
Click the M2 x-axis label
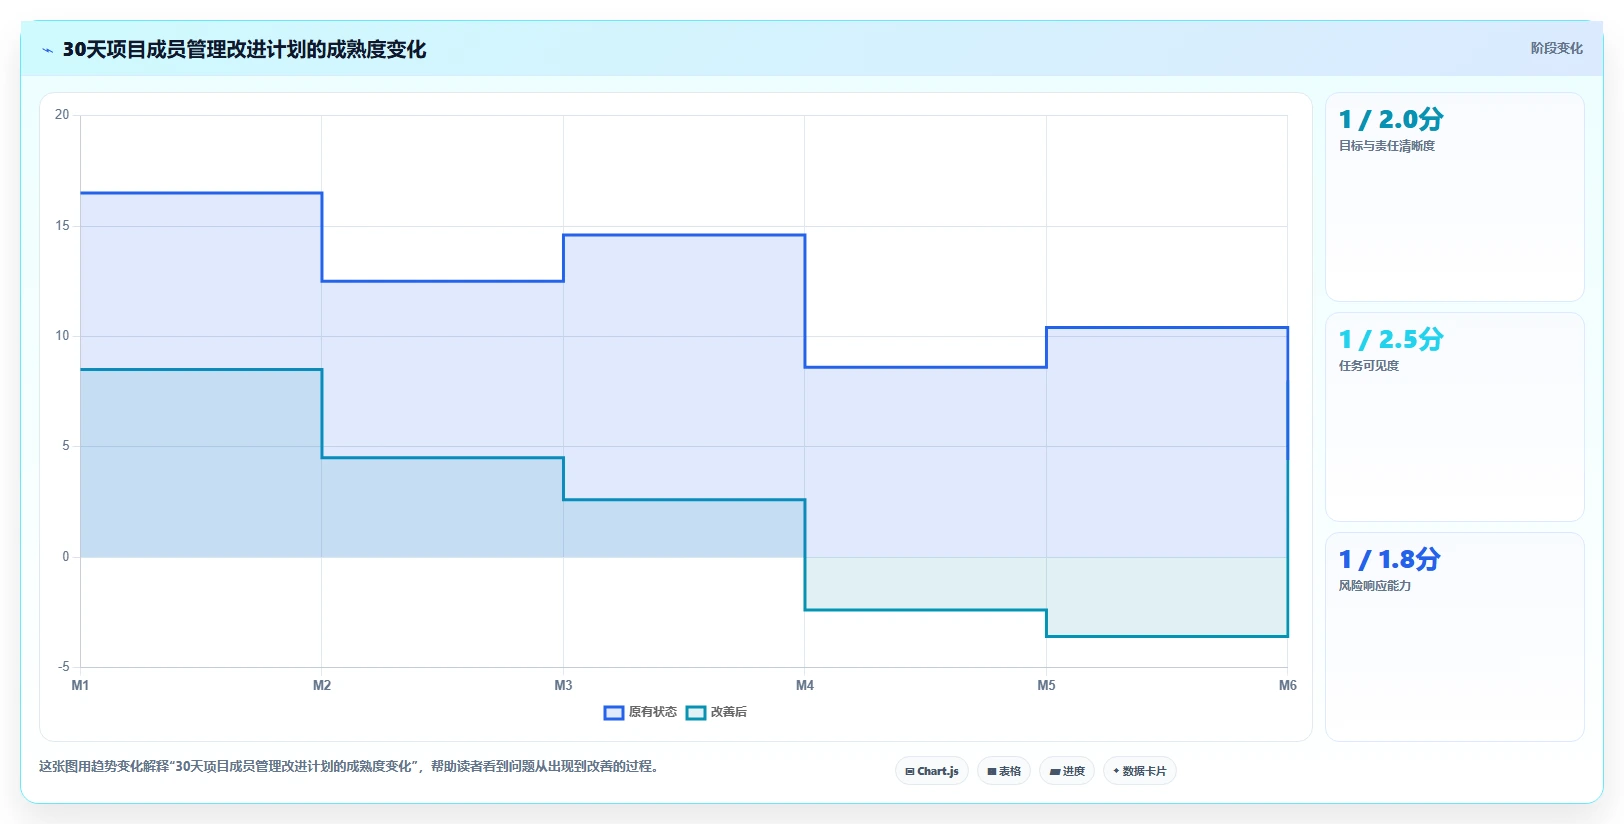(322, 685)
